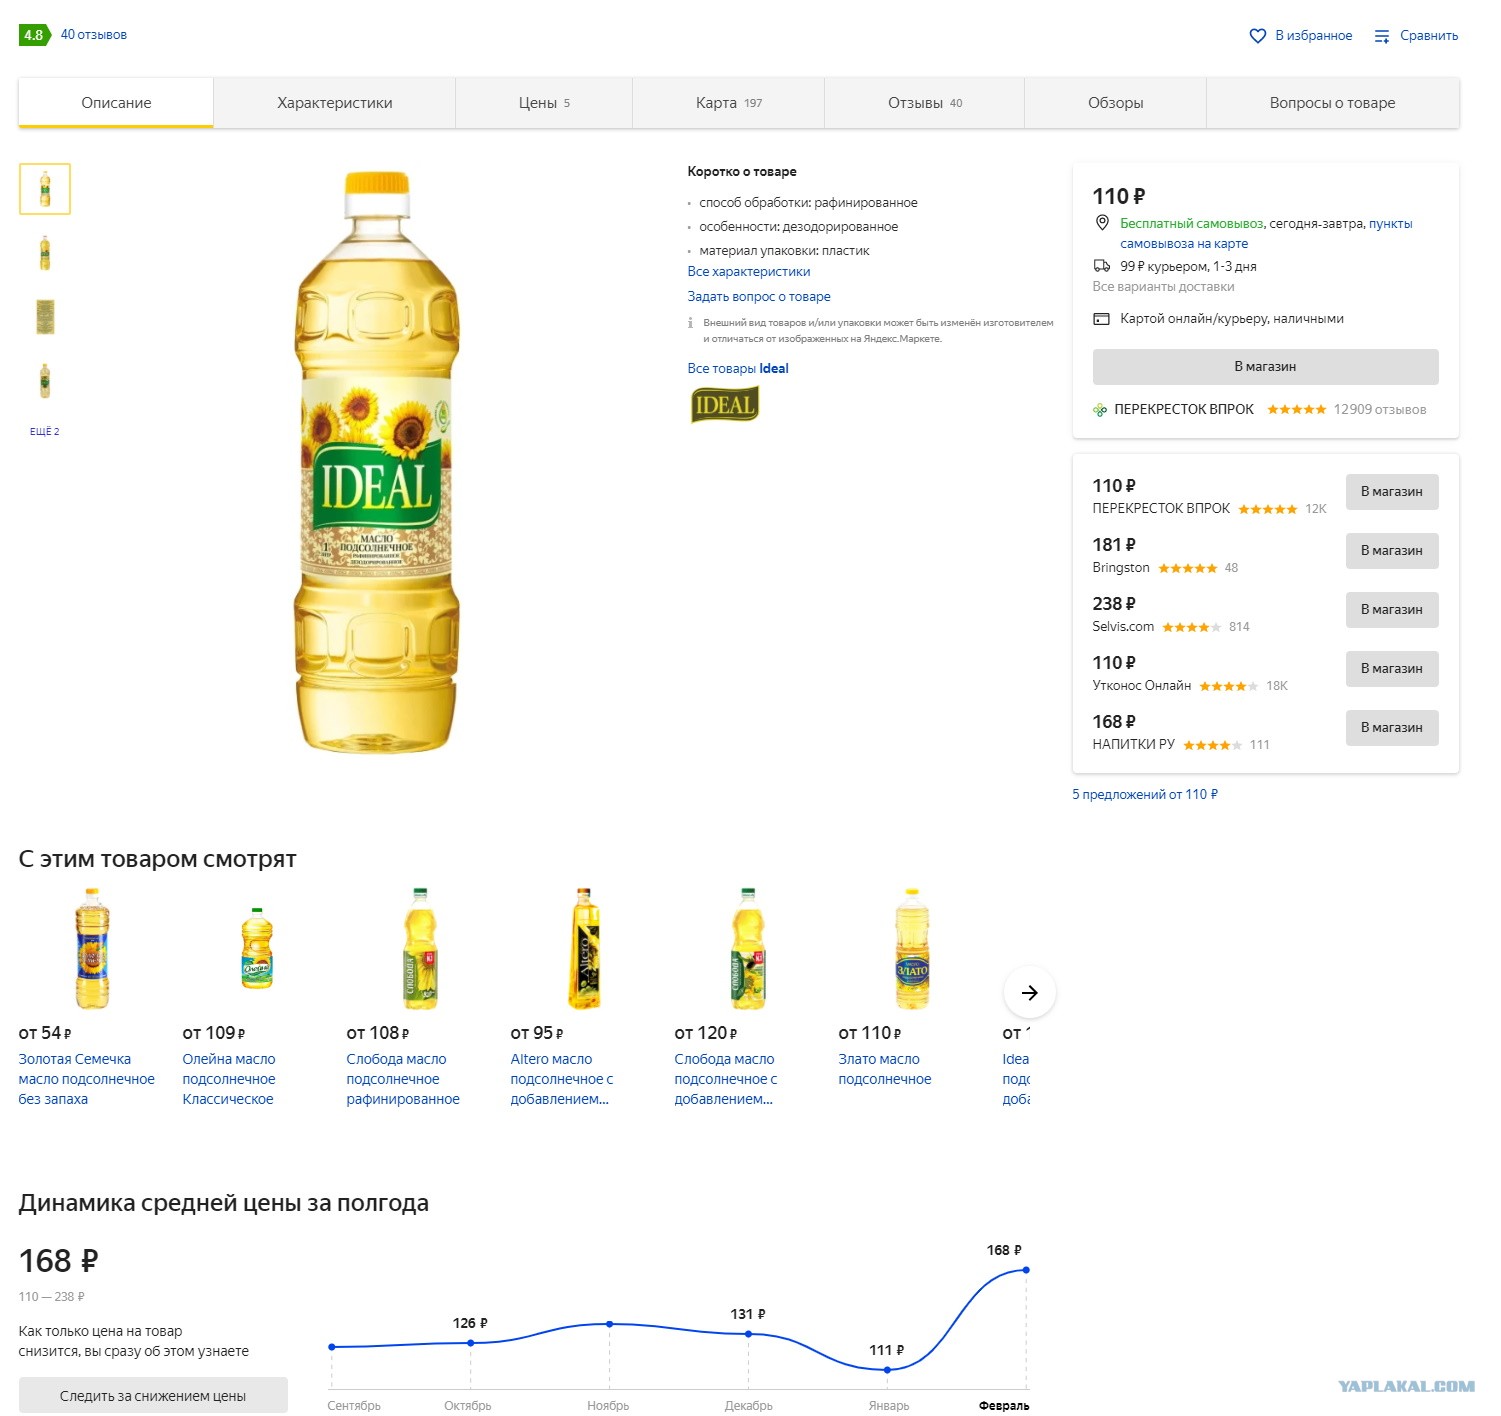Click Задать вопрос о товаре link

pos(759,297)
